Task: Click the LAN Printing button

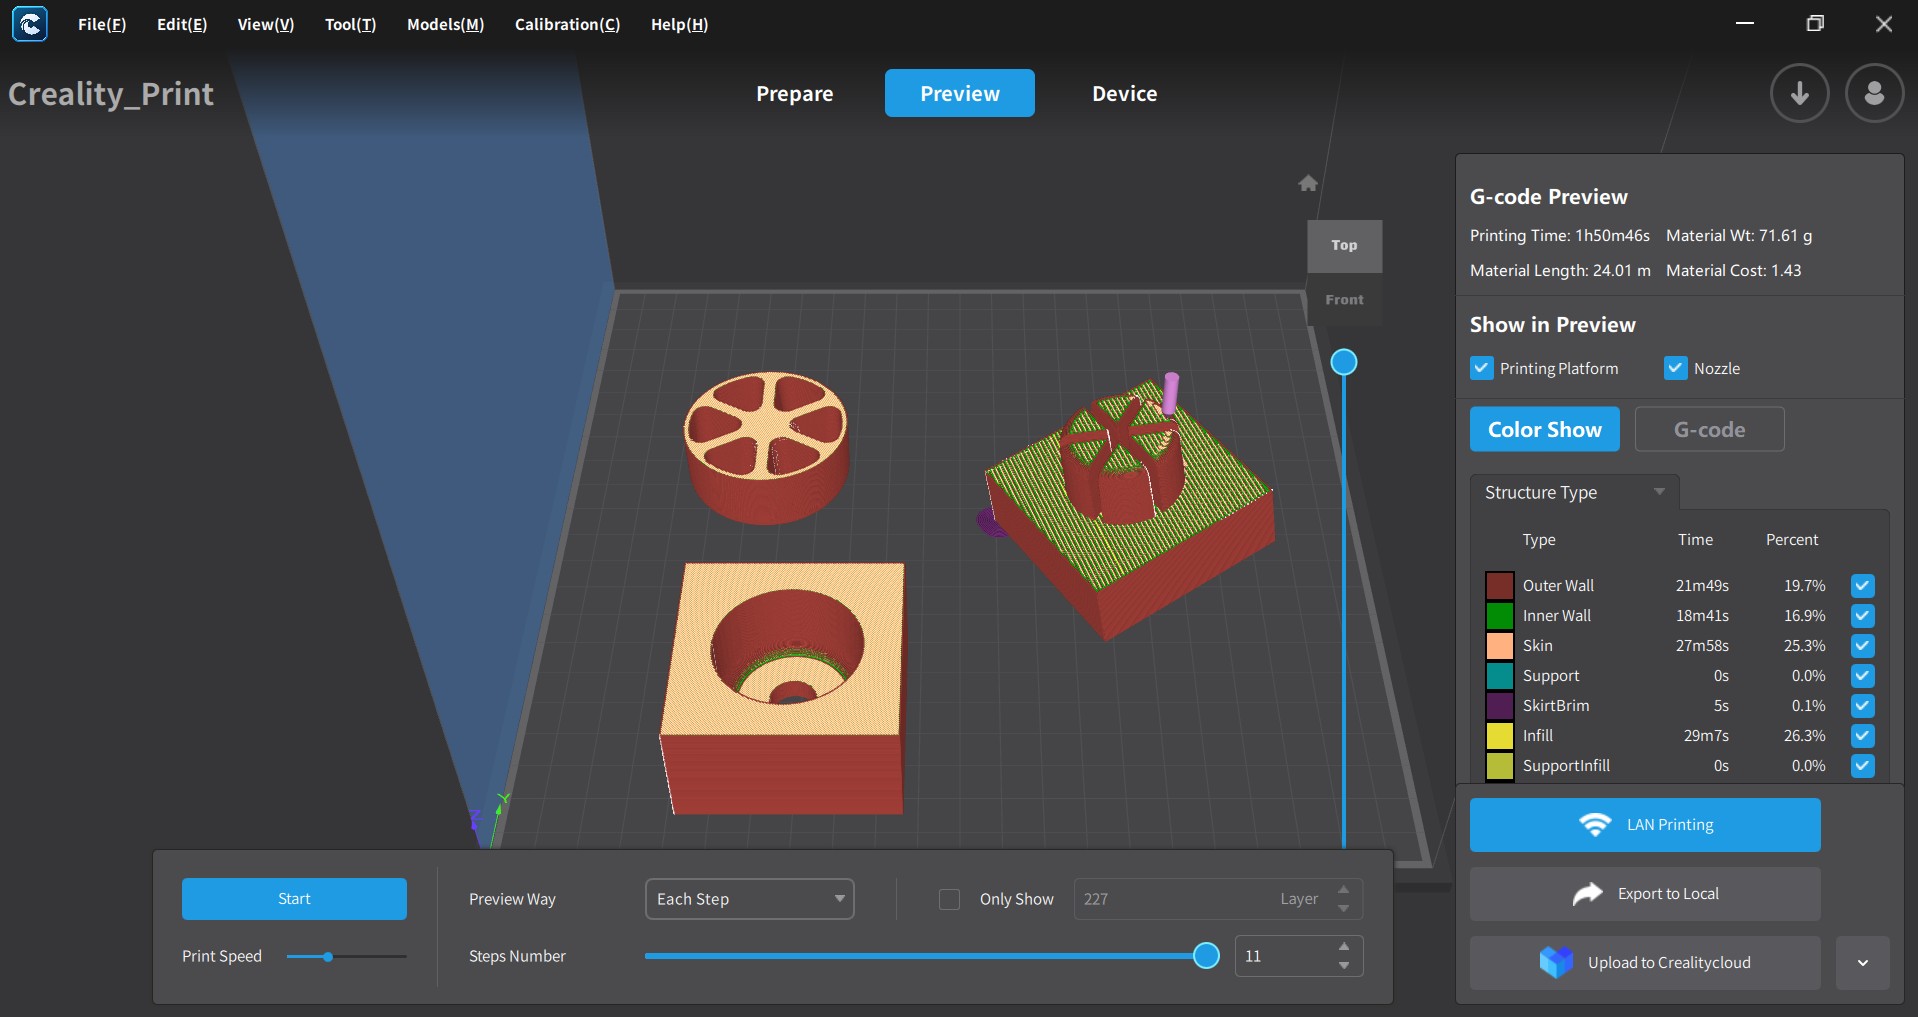Action: click(1645, 825)
